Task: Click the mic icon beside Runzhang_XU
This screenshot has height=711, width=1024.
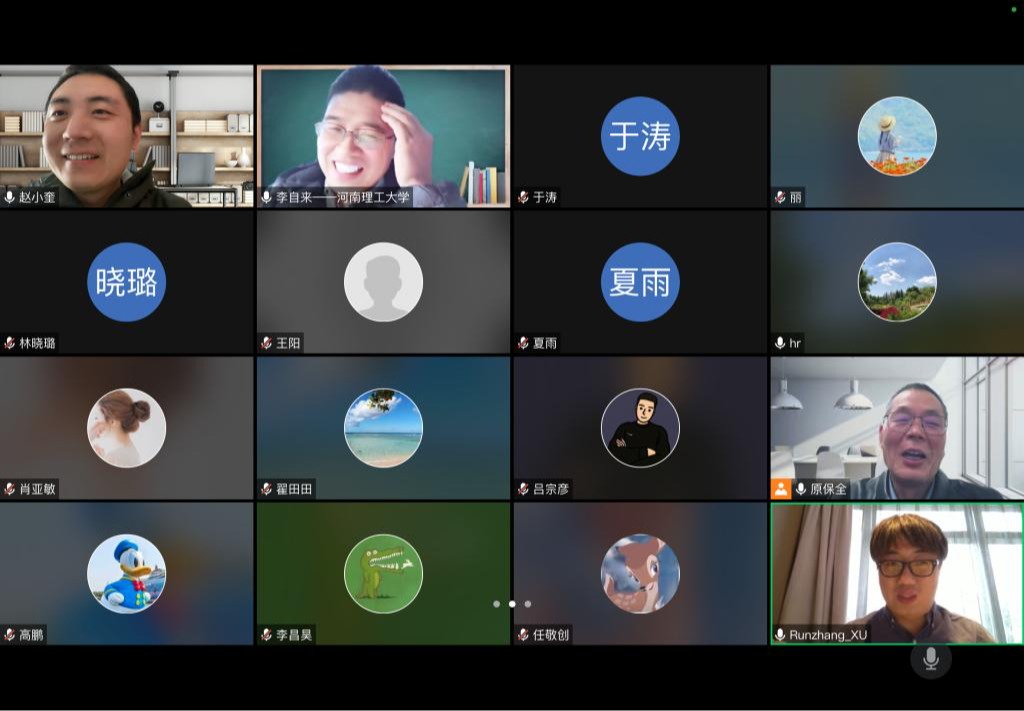Action: coord(780,635)
